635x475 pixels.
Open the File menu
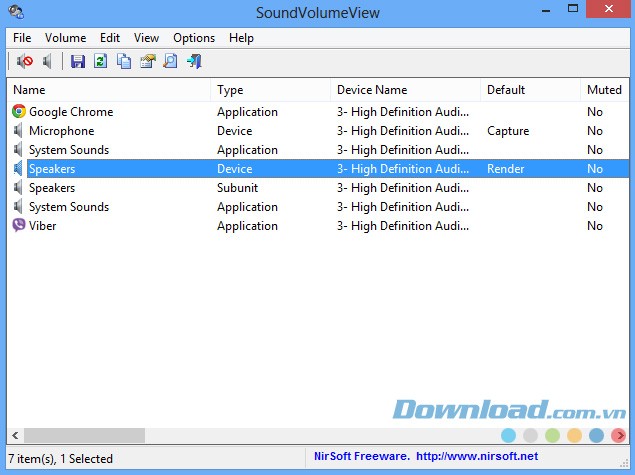pyautogui.click(x=22, y=38)
